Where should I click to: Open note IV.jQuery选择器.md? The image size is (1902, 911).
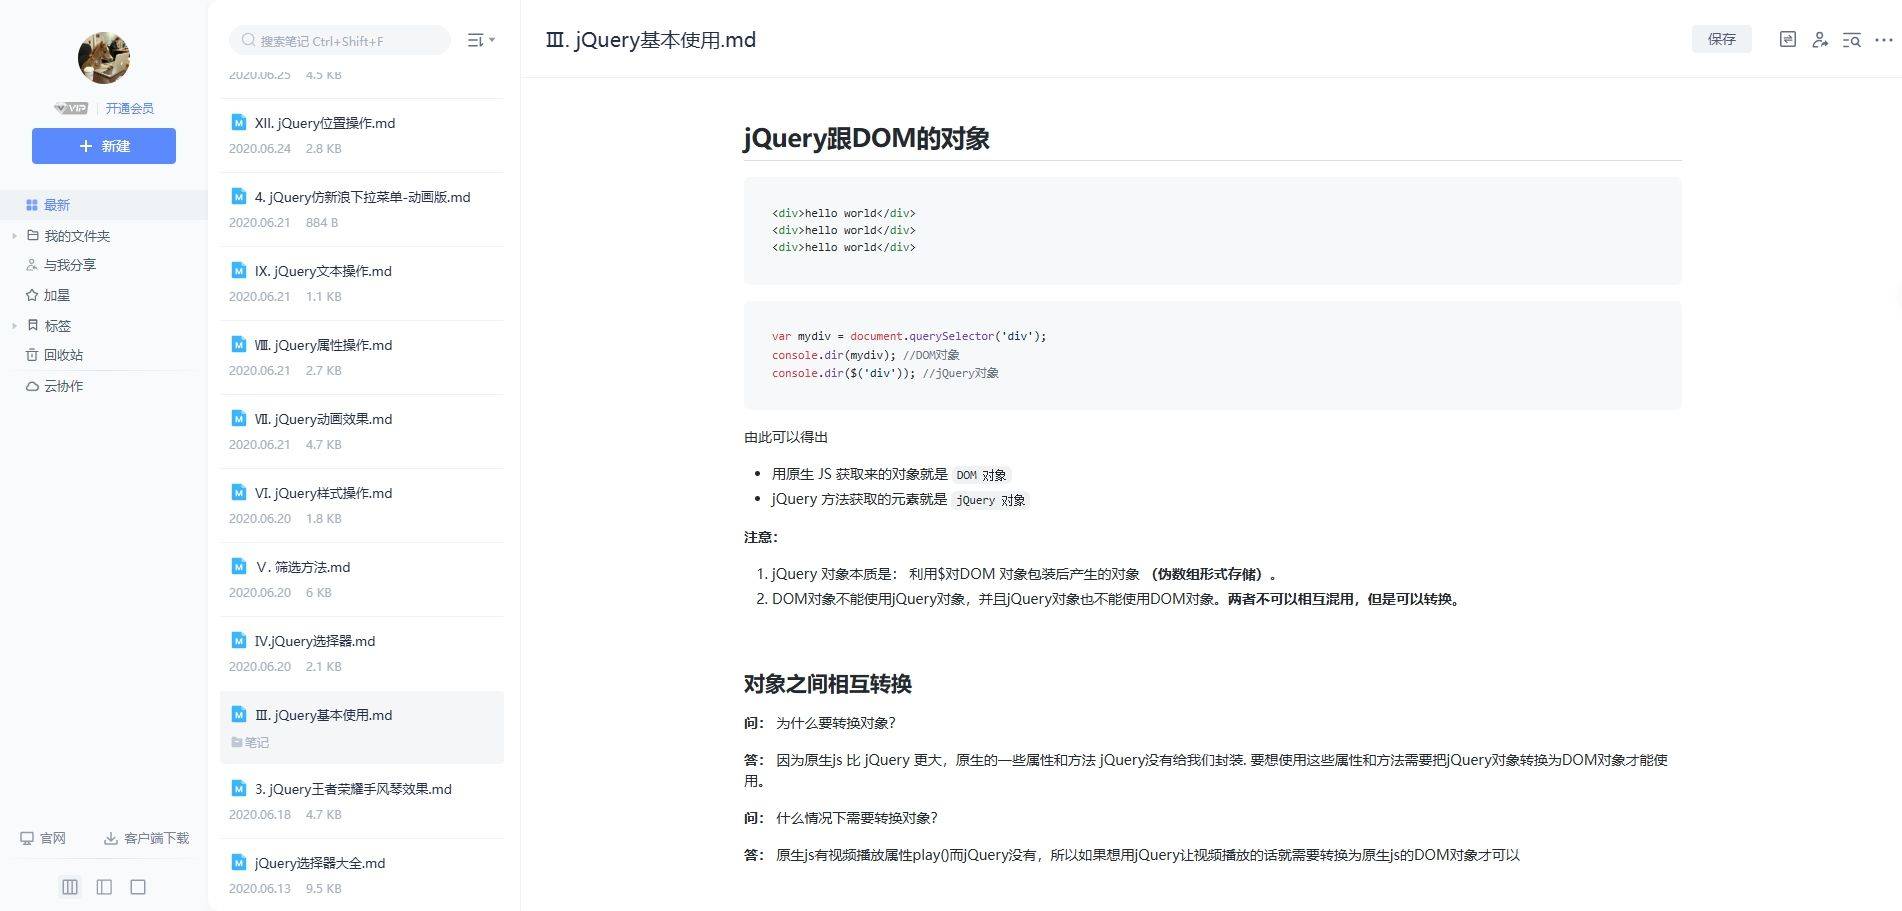362,653
